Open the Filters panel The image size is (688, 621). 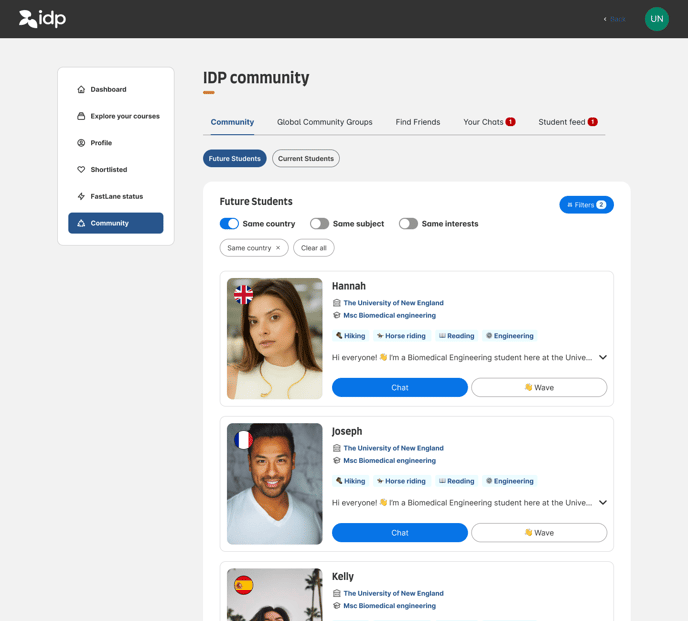point(586,205)
